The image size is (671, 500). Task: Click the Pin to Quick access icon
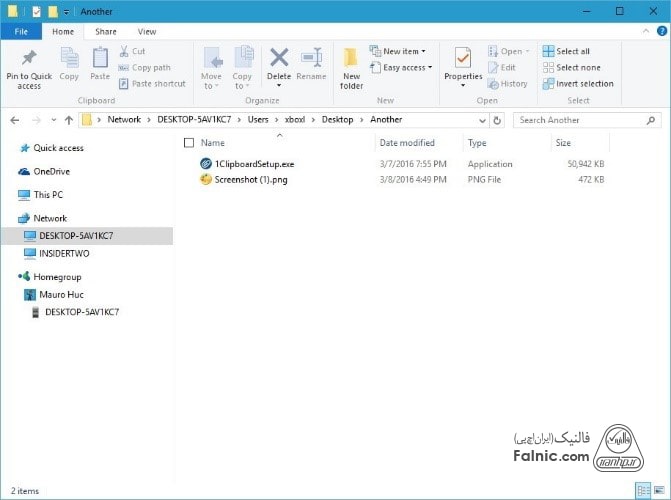click(x=29, y=59)
